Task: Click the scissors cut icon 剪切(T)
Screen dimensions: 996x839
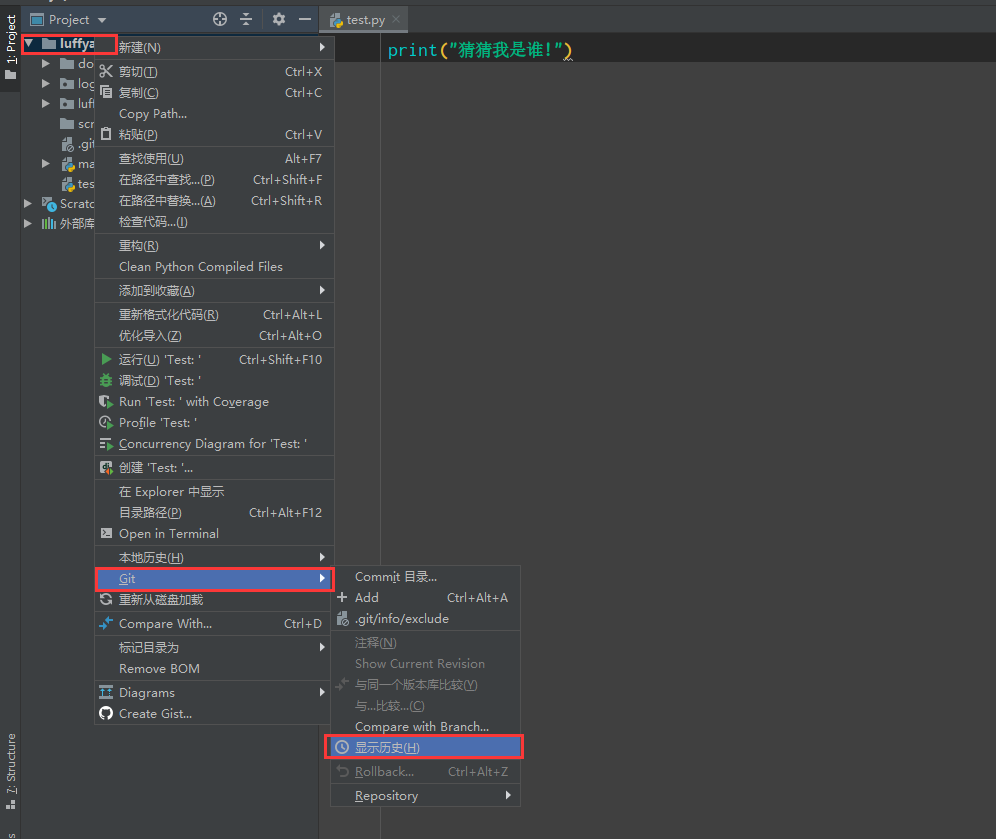Action: coord(106,72)
